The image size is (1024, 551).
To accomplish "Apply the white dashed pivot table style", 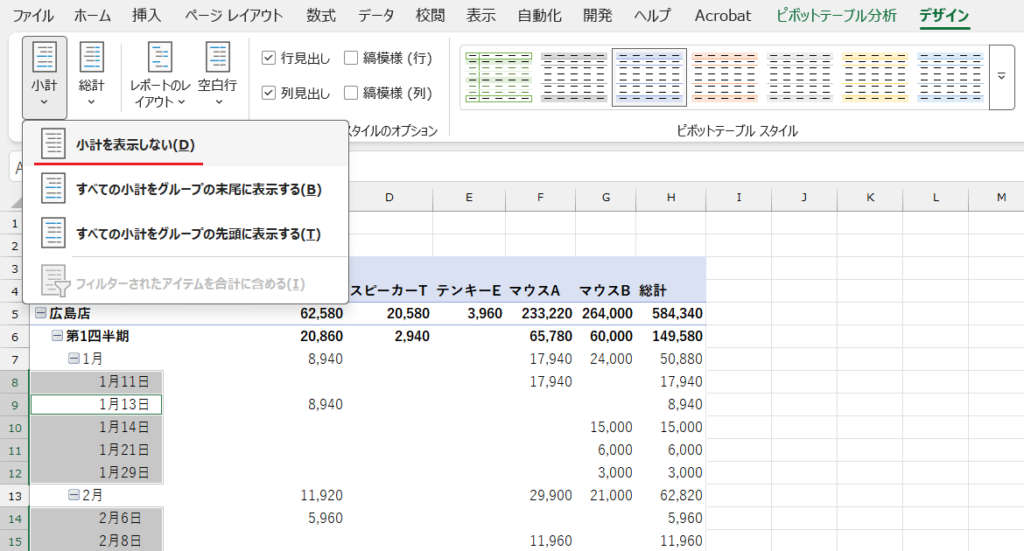I will (799, 77).
